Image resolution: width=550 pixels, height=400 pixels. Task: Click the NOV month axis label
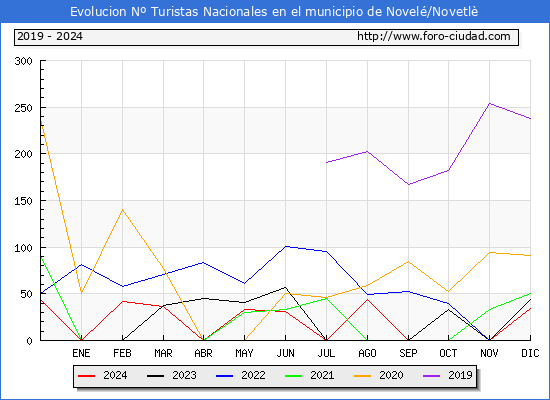(x=489, y=353)
